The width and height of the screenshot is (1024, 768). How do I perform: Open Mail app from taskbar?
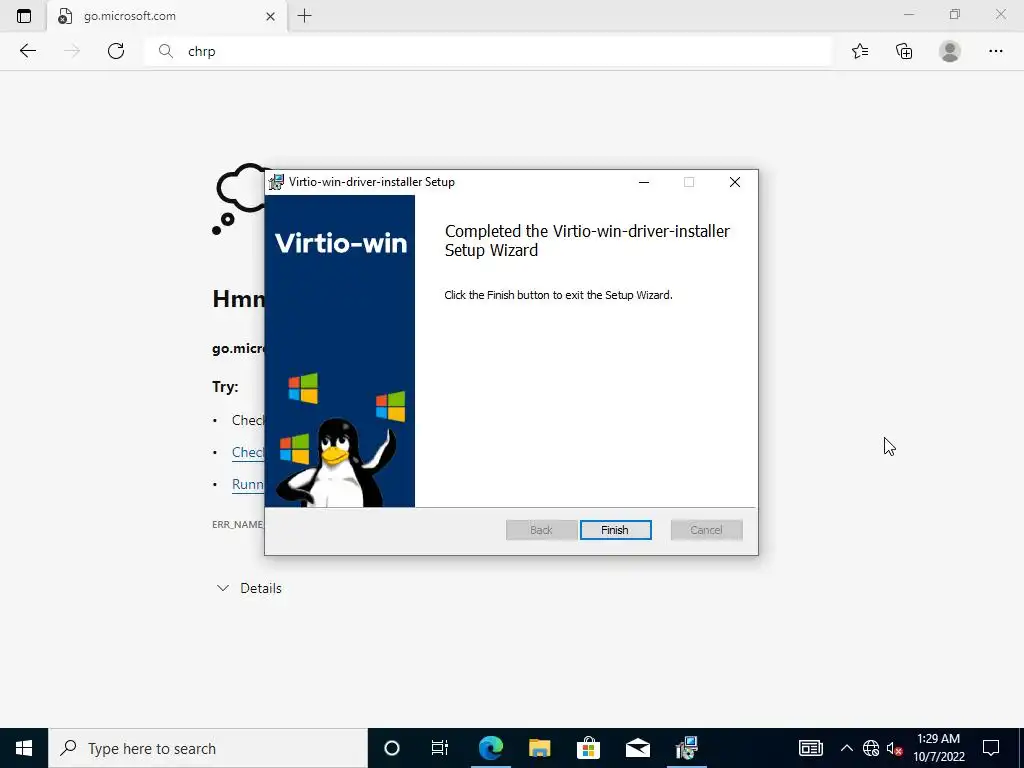point(637,748)
